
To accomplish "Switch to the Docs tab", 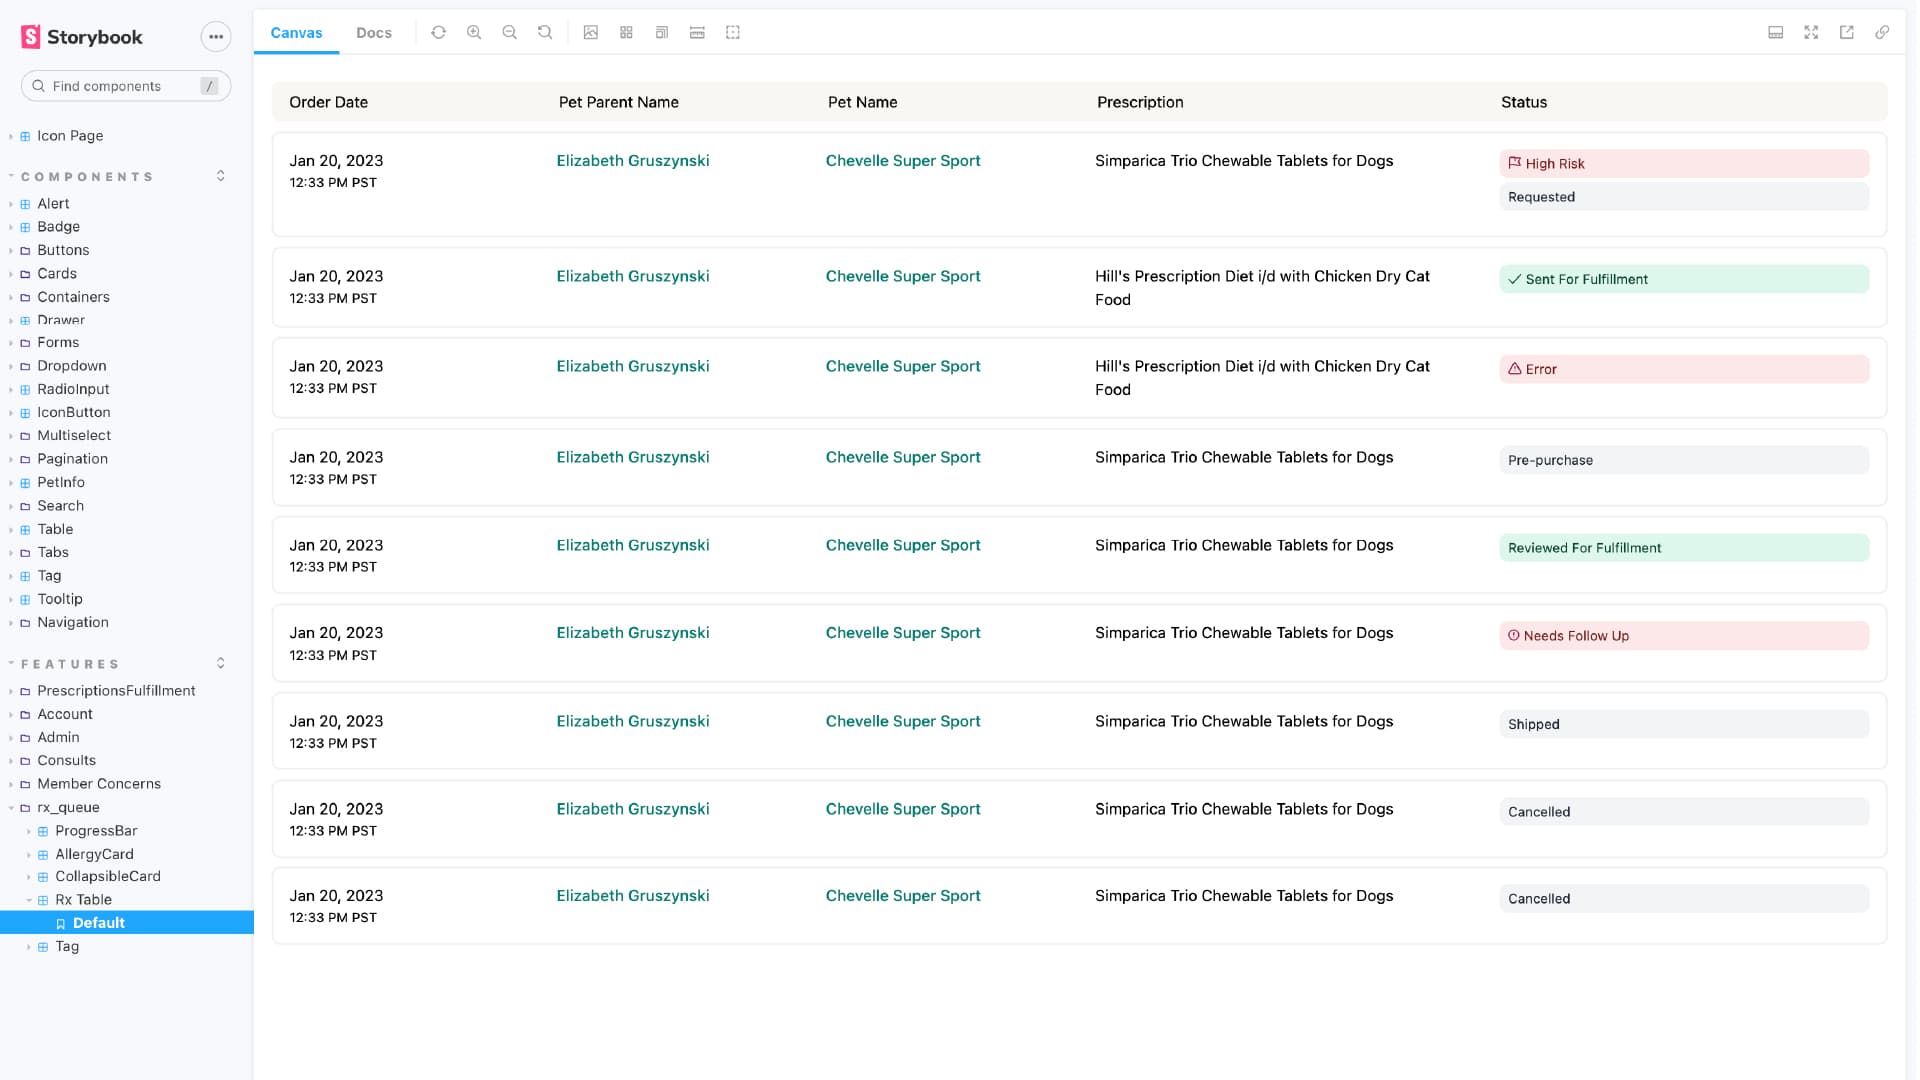I will 373,32.
